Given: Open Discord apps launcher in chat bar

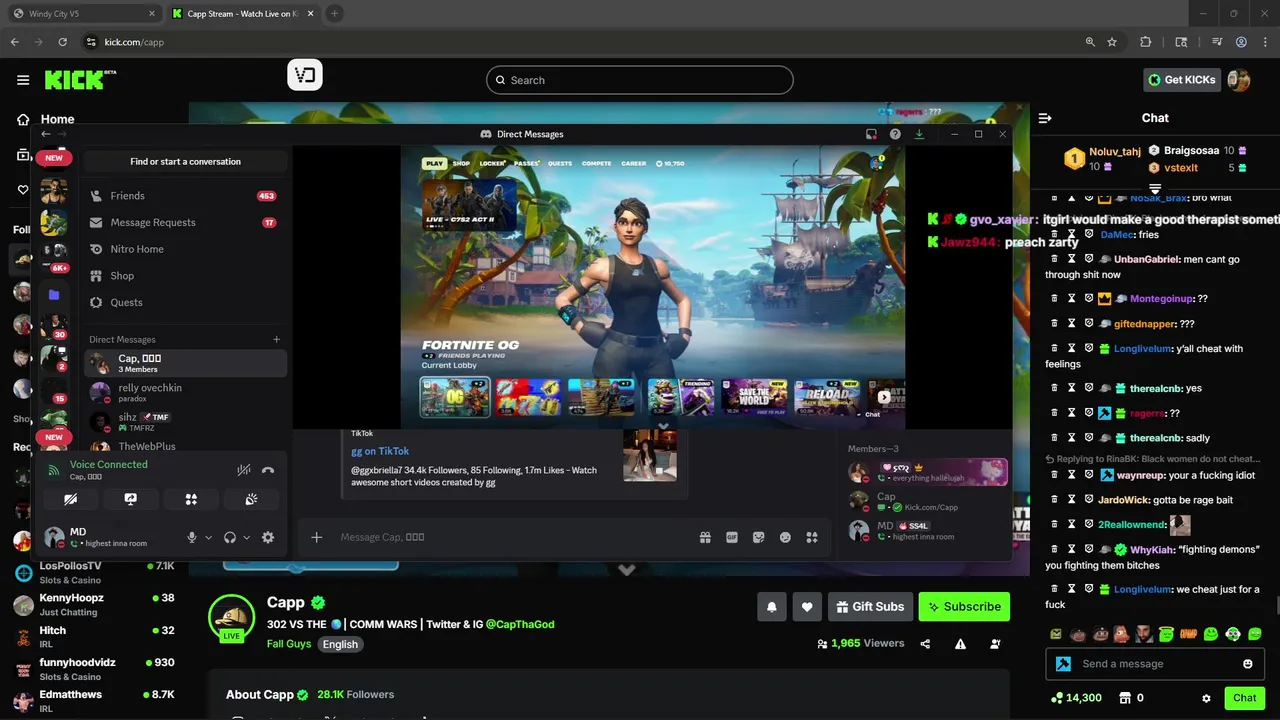Looking at the screenshot, I should pos(812,537).
